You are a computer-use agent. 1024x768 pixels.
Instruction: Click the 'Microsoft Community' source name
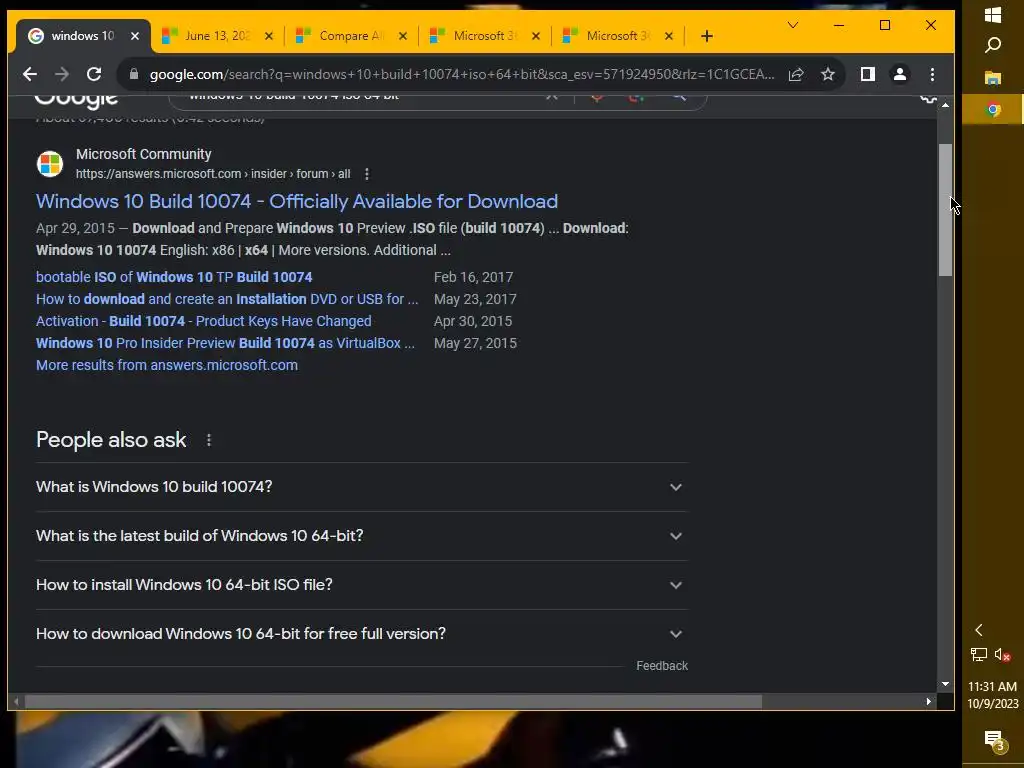pyautogui.click(x=143, y=154)
